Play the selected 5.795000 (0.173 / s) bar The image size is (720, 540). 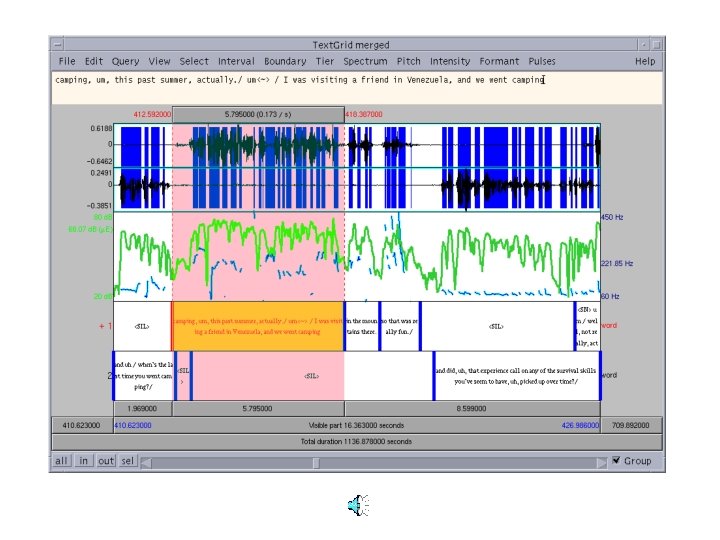click(x=258, y=114)
